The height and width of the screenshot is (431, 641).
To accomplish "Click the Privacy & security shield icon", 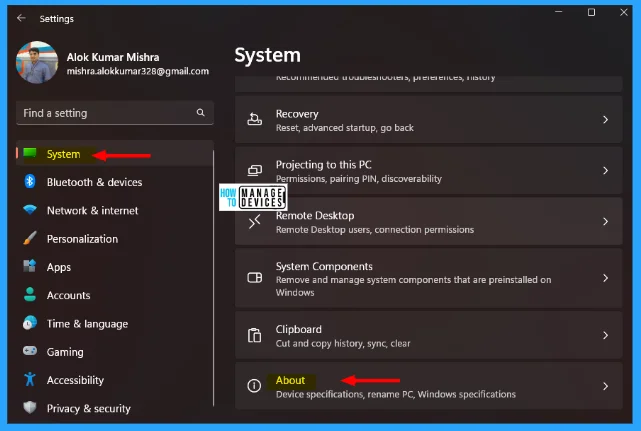I will (x=30, y=407).
